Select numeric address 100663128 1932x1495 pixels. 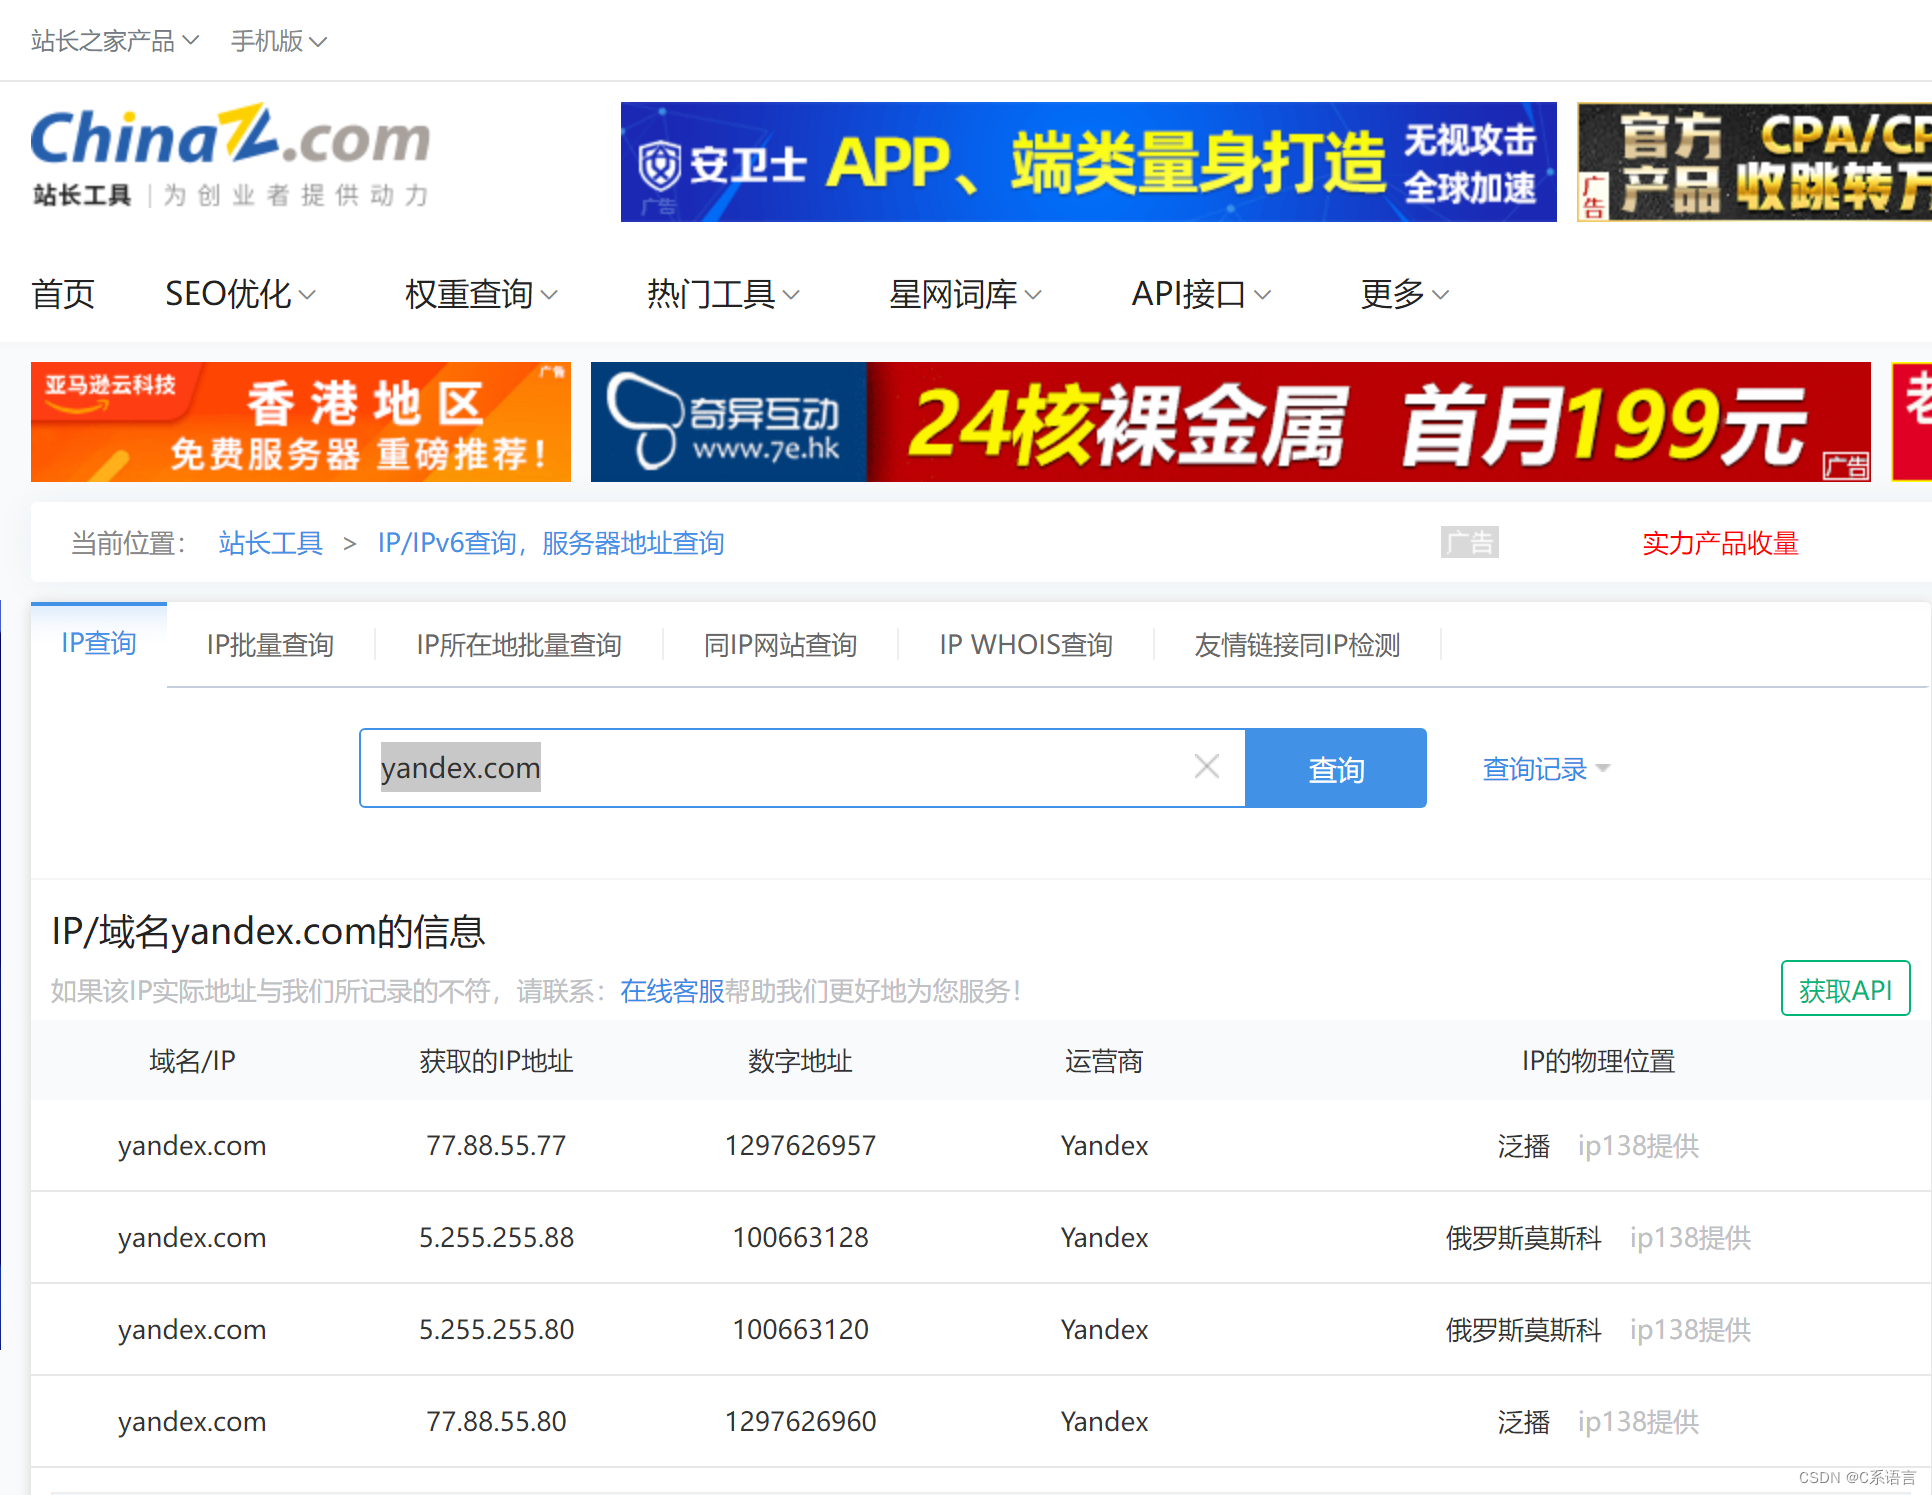tap(800, 1237)
